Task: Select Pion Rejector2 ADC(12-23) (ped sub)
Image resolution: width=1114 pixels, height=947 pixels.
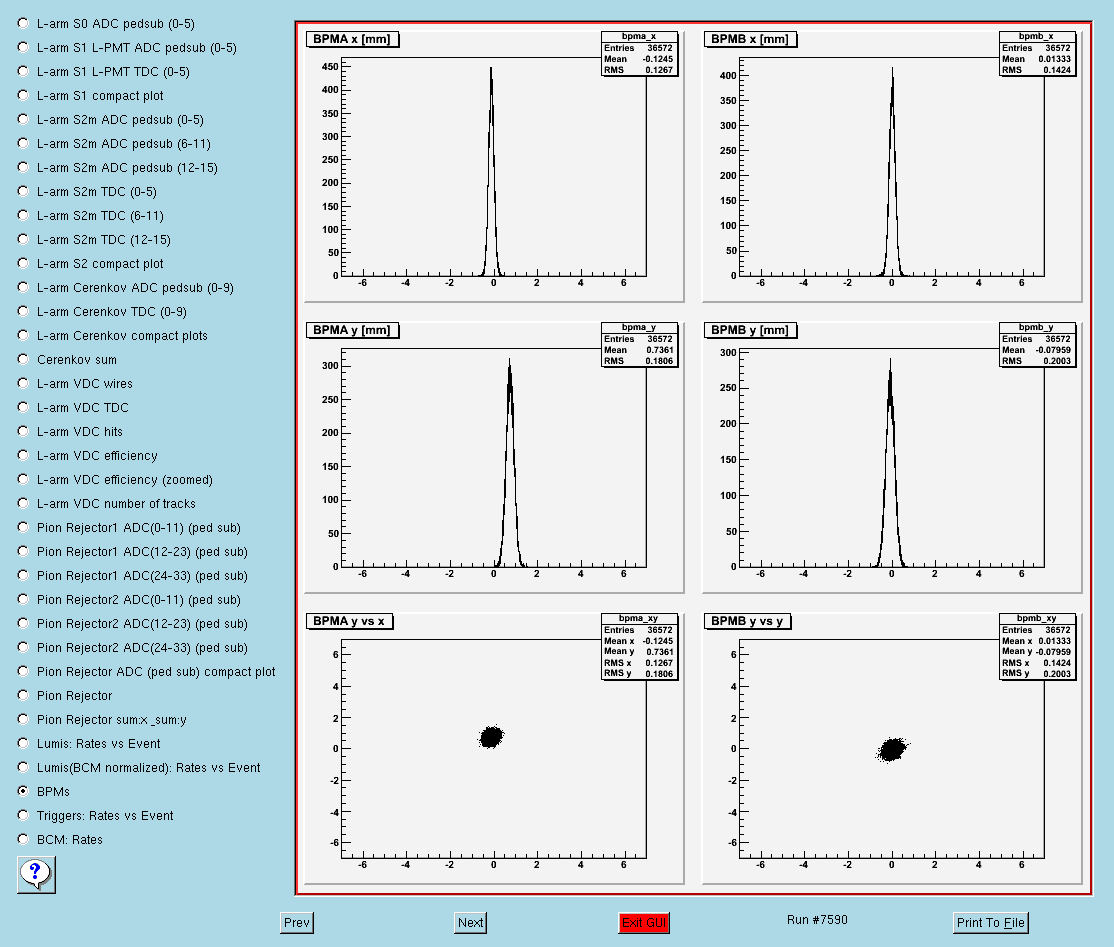Action: click(23, 624)
